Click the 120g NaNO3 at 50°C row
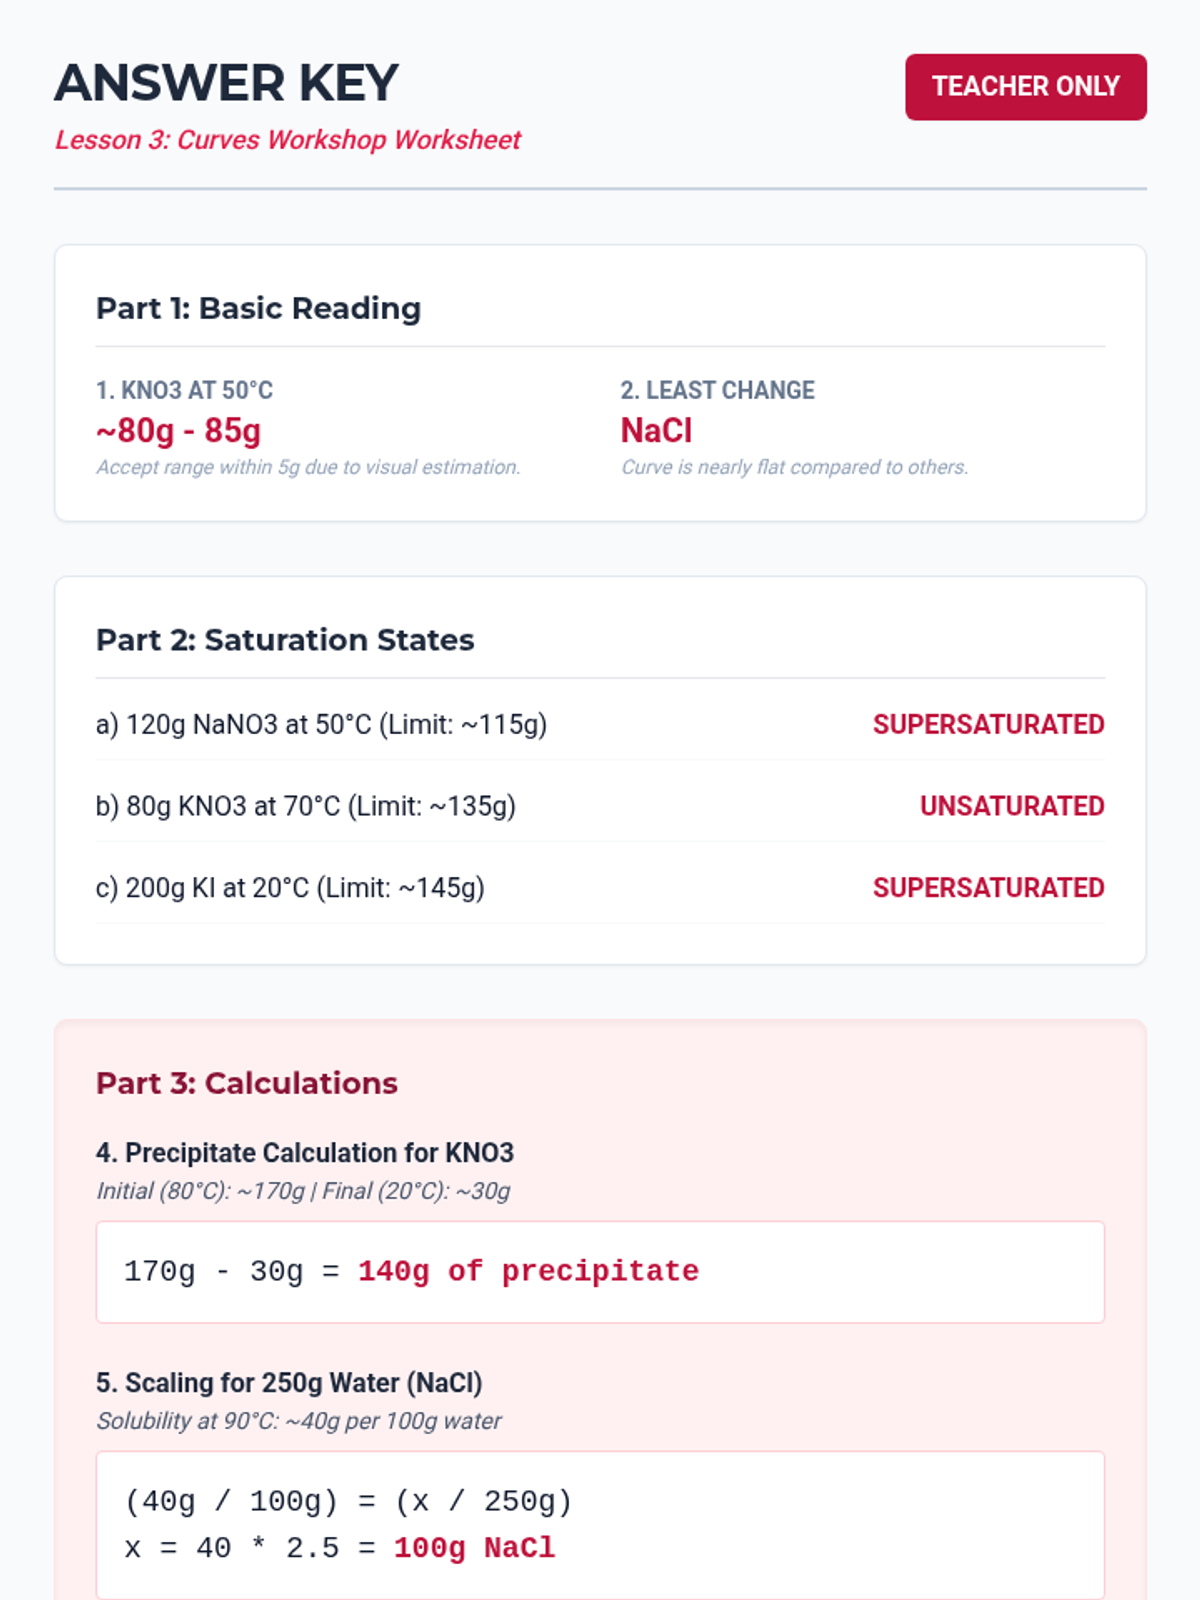 600,724
